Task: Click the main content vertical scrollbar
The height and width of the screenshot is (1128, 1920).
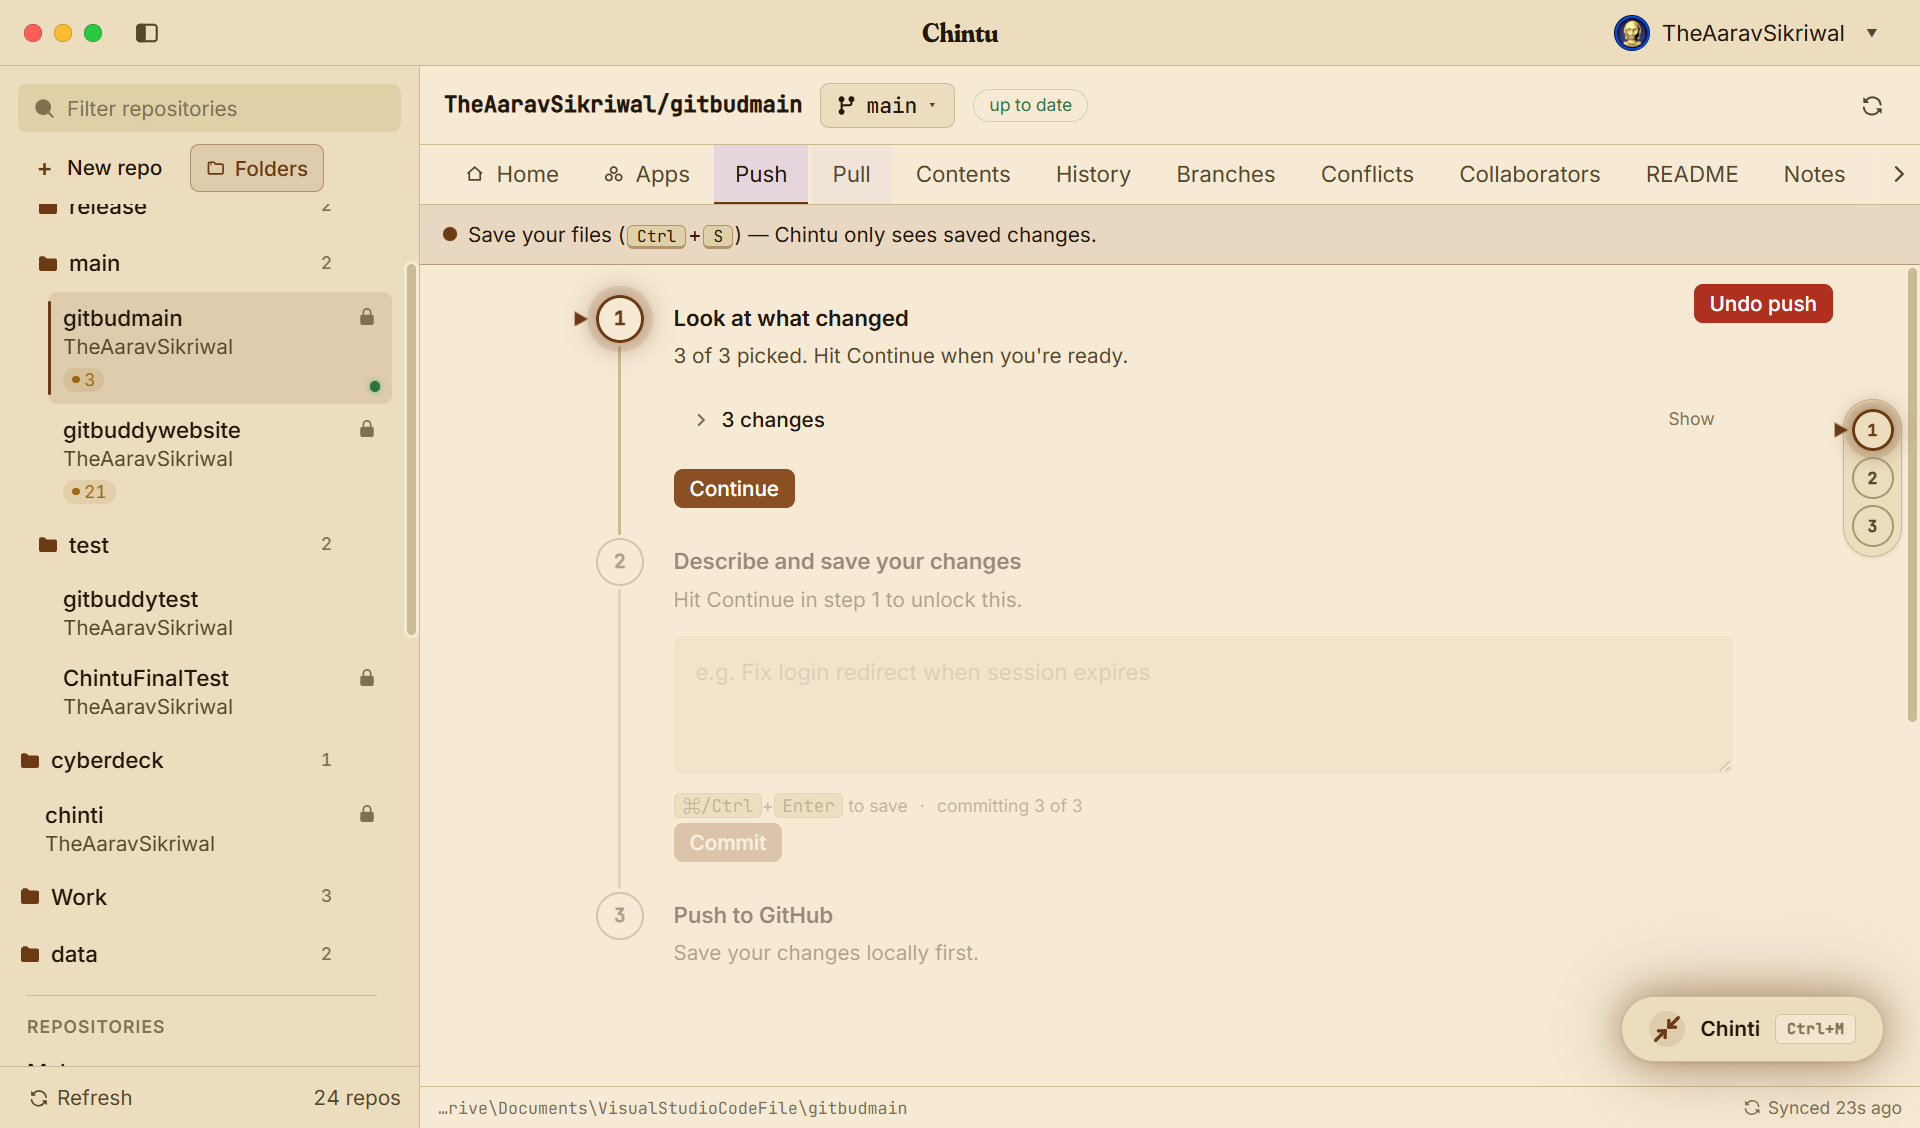Action: click(x=1912, y=495)
